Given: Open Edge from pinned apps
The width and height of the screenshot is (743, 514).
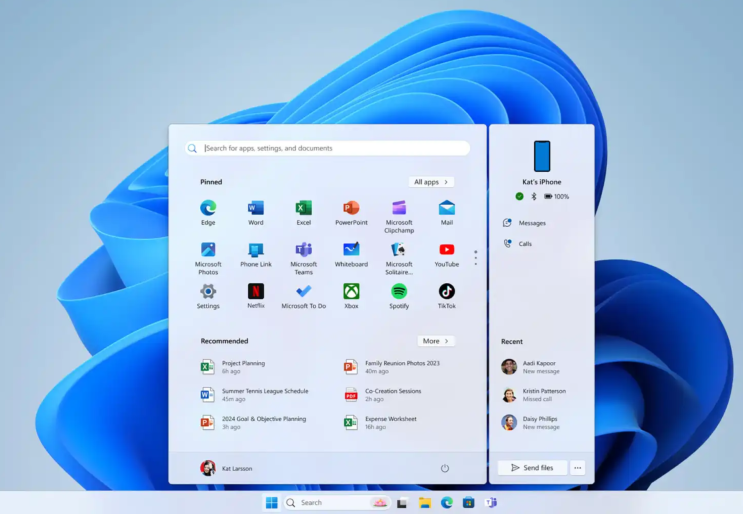Looking at the screenshot, I should [208, 212].
